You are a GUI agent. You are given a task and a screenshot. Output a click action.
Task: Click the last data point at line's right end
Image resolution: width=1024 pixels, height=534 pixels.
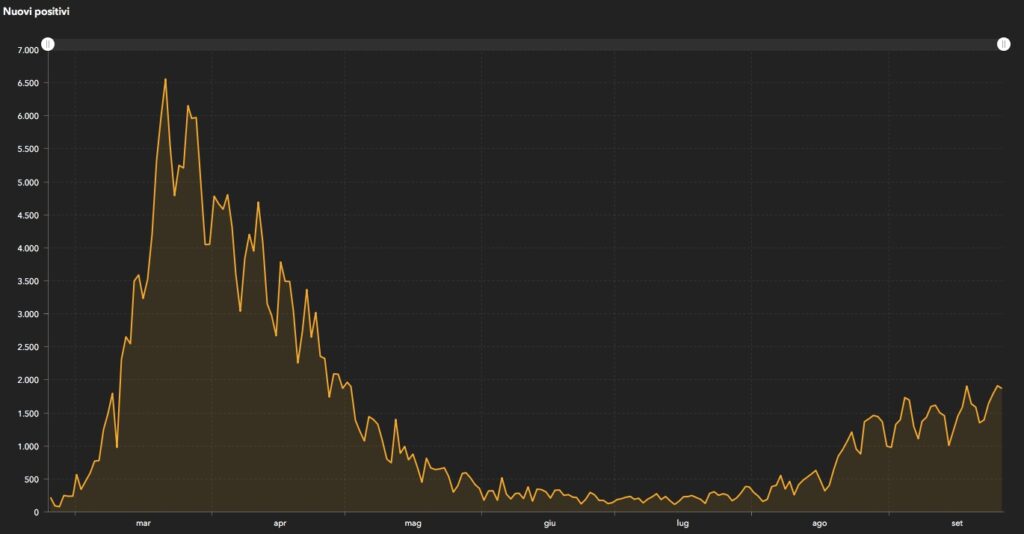coord(1002,388)
